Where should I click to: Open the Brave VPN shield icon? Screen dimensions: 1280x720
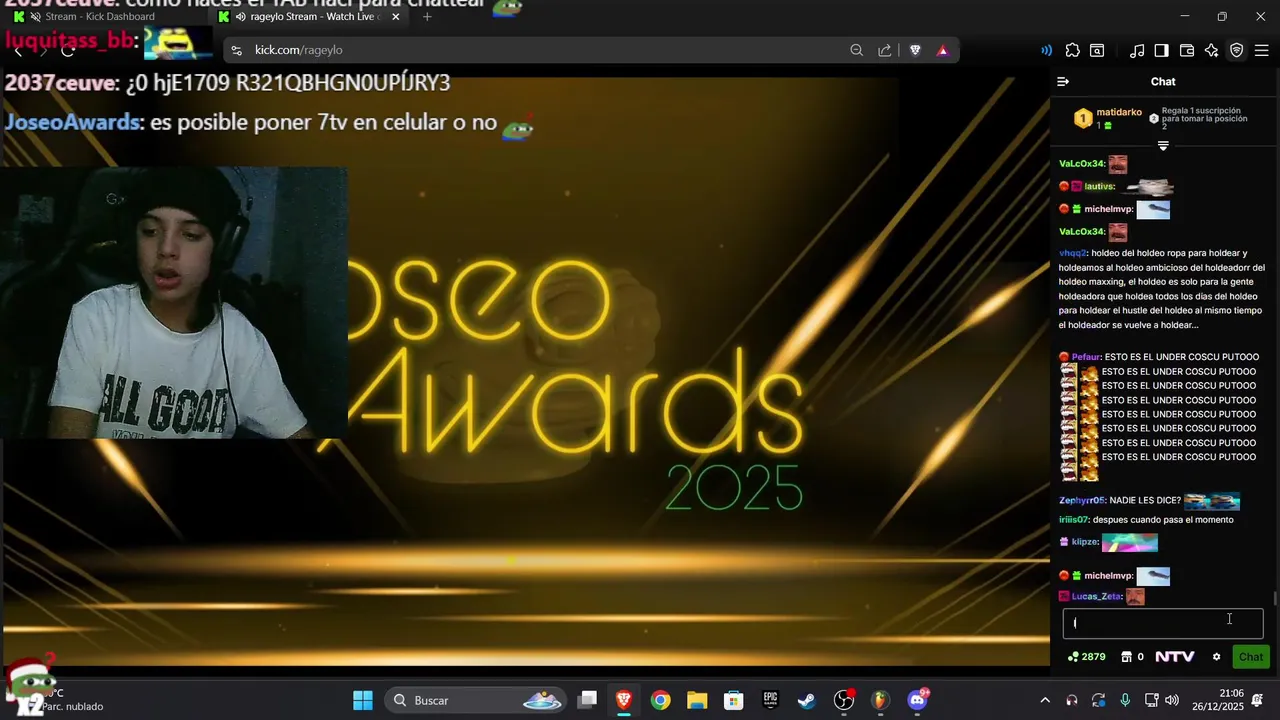click(x=1237, y=50)
